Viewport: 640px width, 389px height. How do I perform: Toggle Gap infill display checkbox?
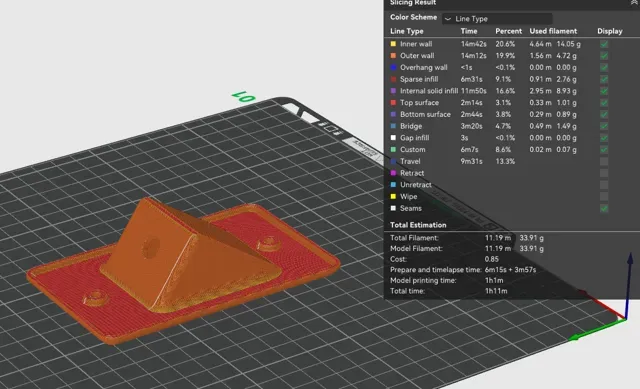click(604, 138)
